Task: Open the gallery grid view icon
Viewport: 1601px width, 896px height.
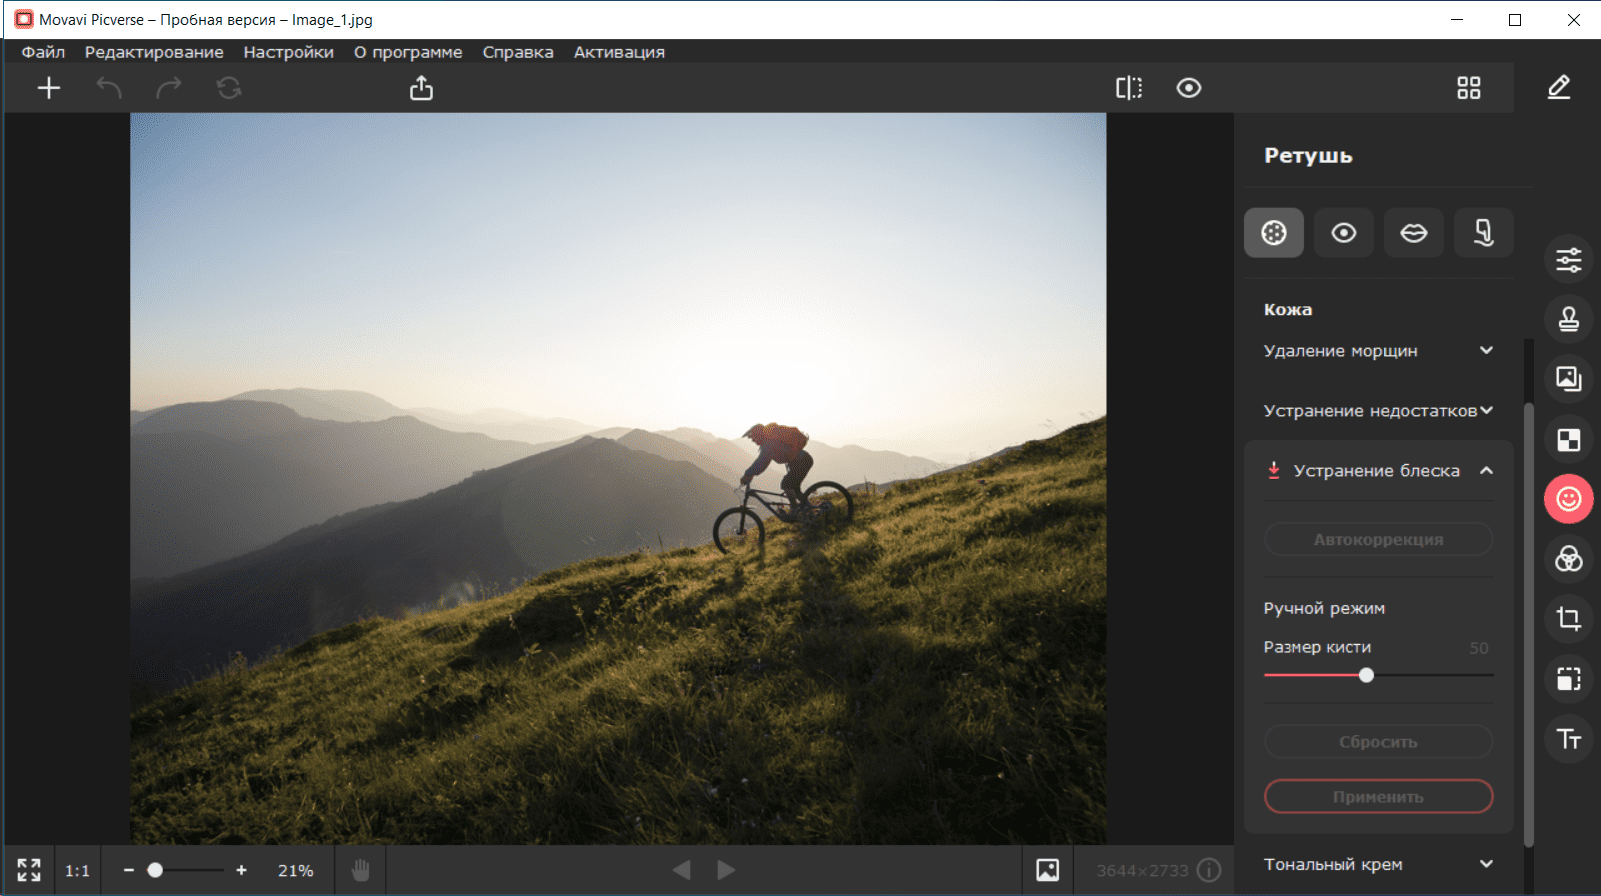Action: point(1468,88)
